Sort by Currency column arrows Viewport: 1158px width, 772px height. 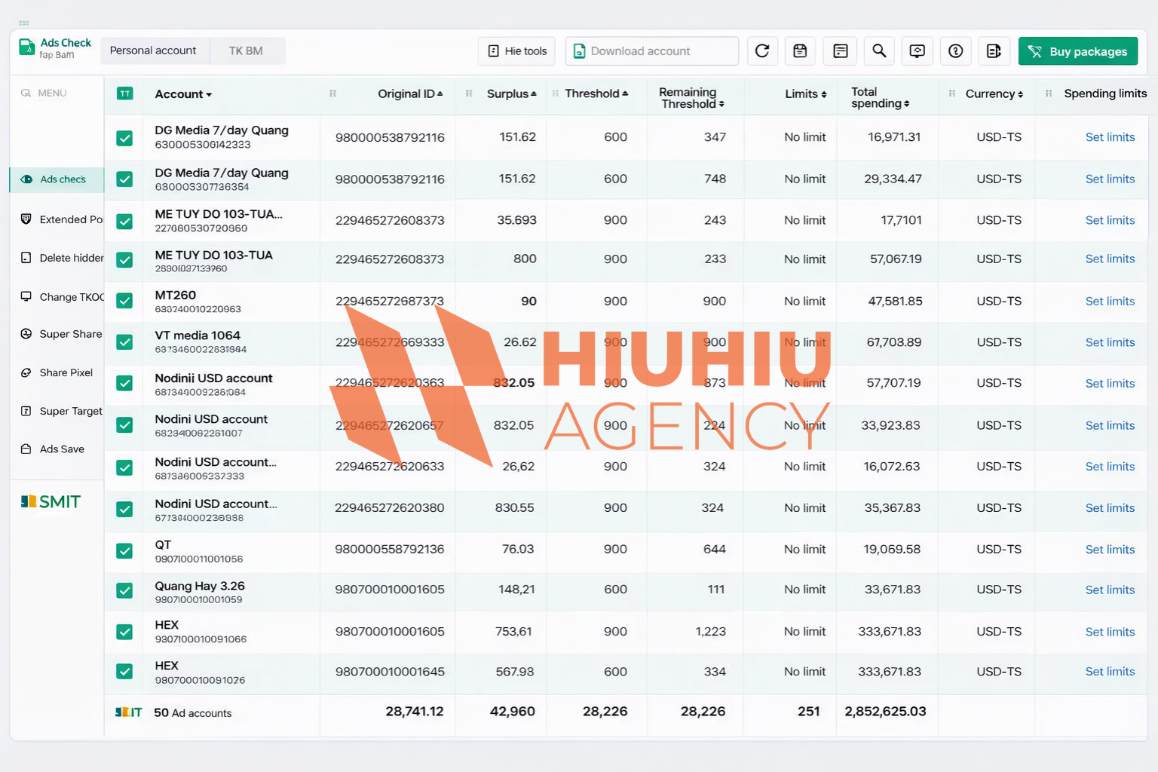1020,94
